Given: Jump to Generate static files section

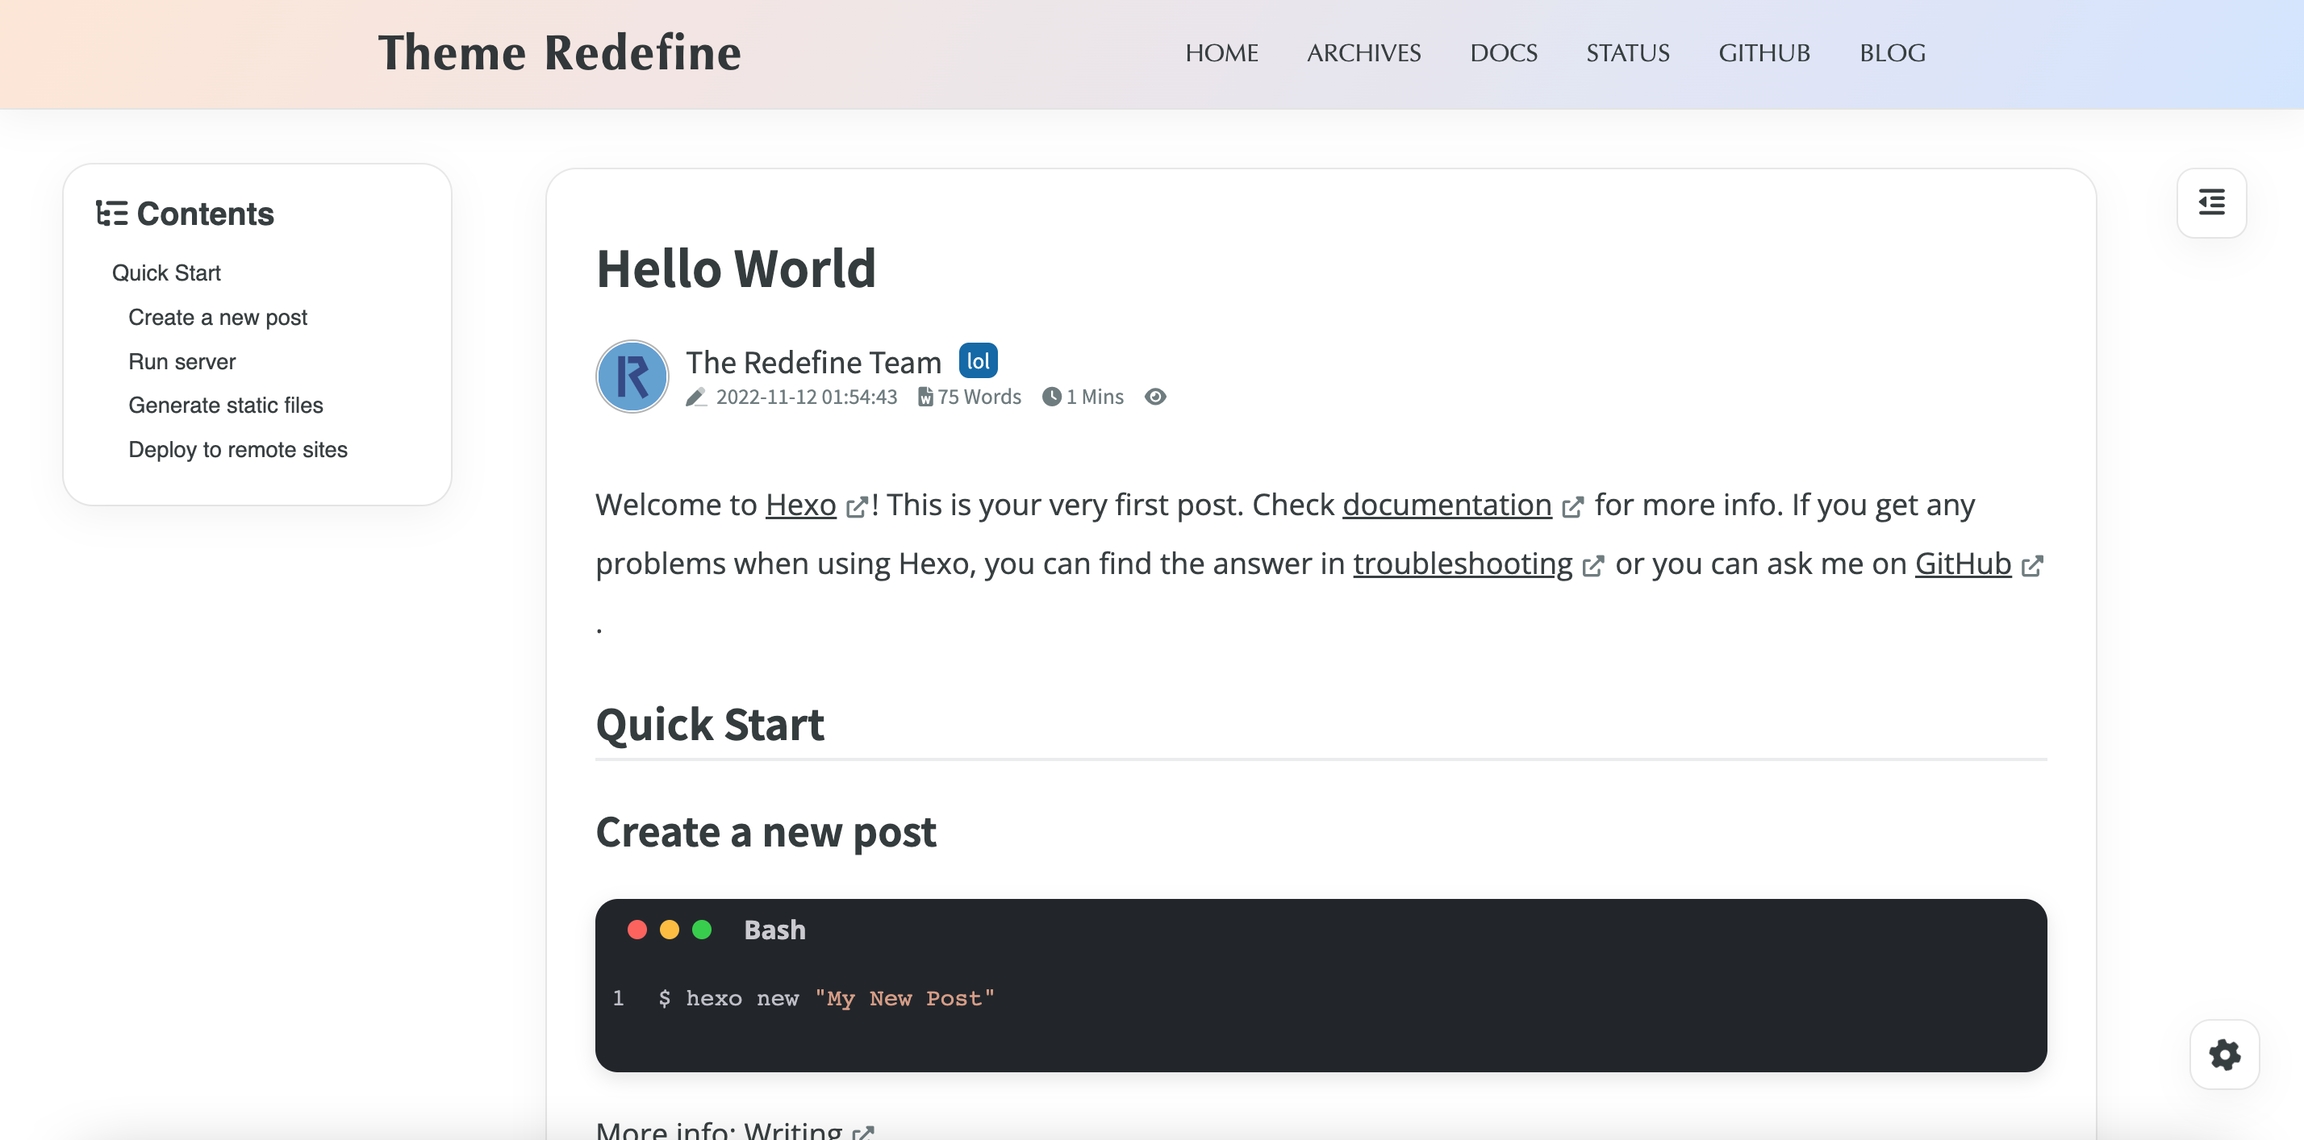Looking at the screenshot, I should point(226,405).
